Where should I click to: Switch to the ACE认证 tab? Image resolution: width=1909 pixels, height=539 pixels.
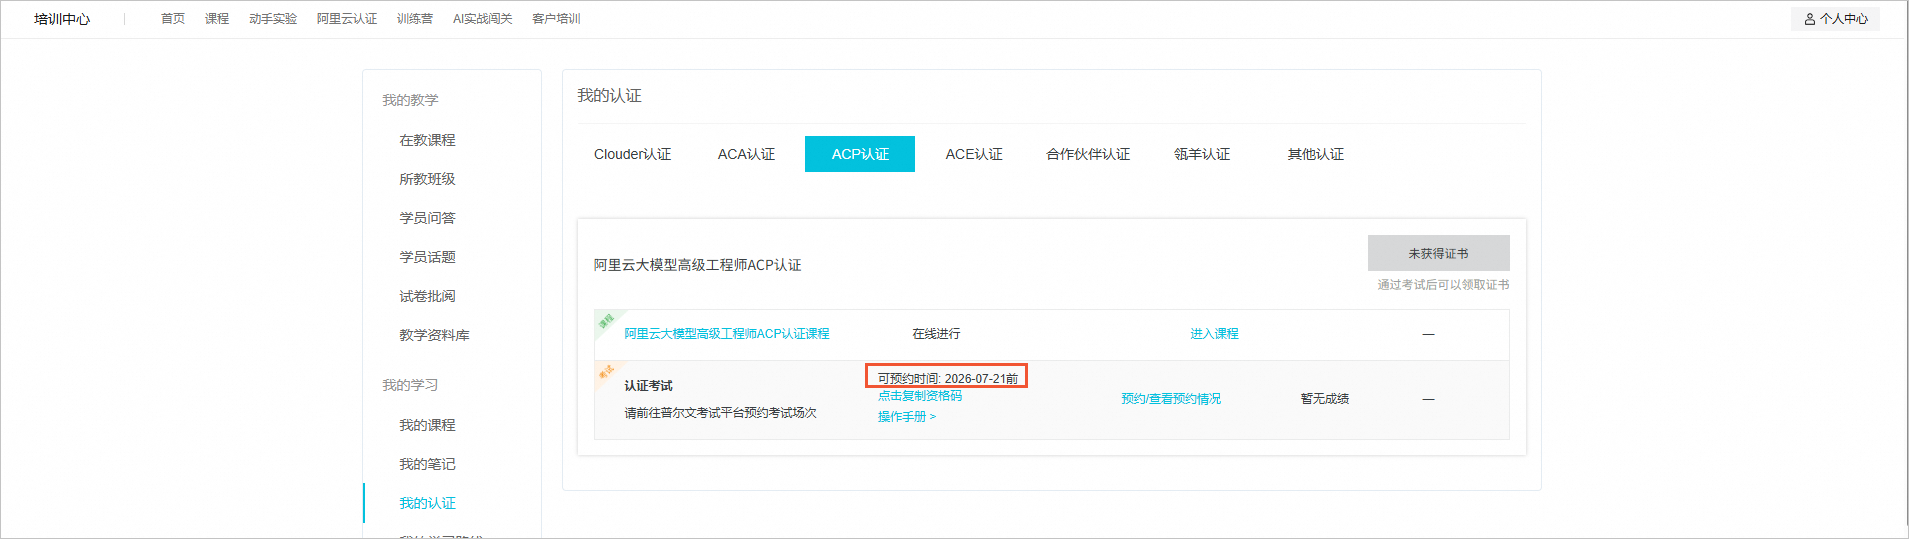pos(974,154)
